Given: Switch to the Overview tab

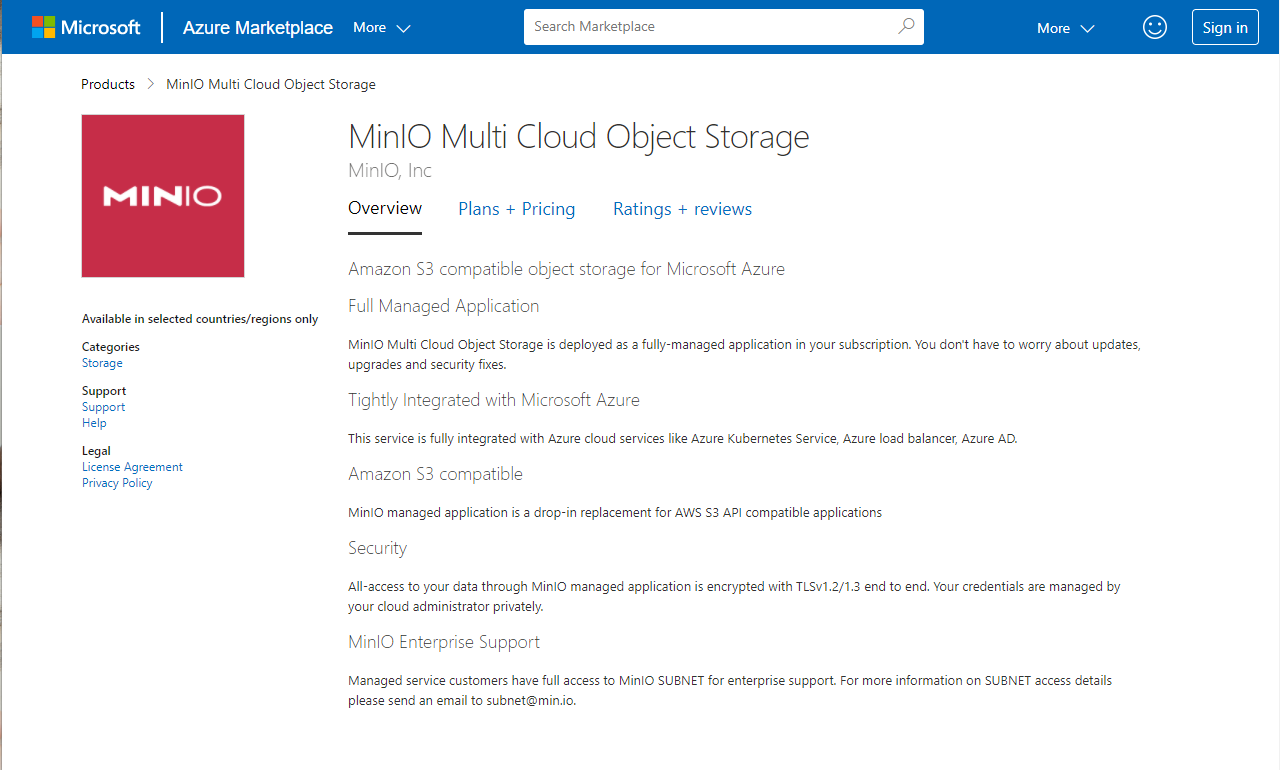Looking at the screenshot, I should click(x=385, y=209).
